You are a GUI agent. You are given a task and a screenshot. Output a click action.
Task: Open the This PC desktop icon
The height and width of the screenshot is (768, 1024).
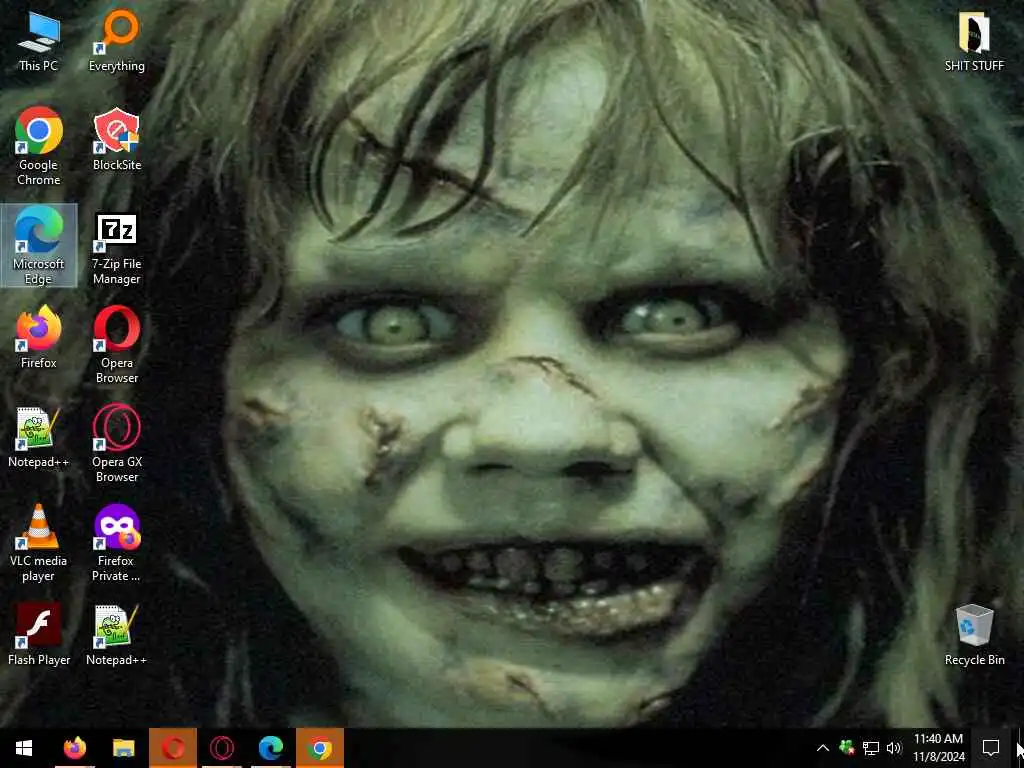[x=38, y=42]
